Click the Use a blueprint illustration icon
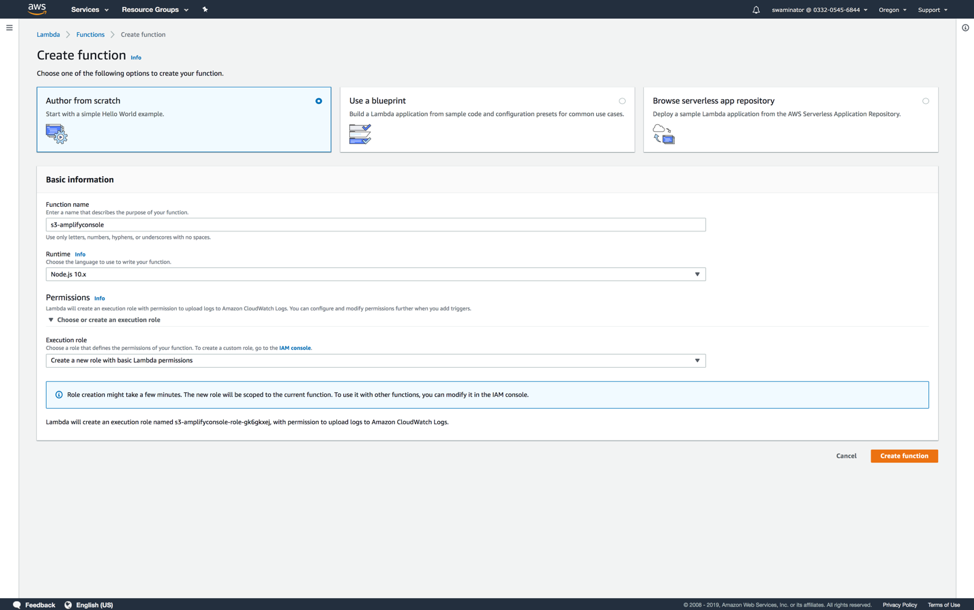 click(360, 133)
